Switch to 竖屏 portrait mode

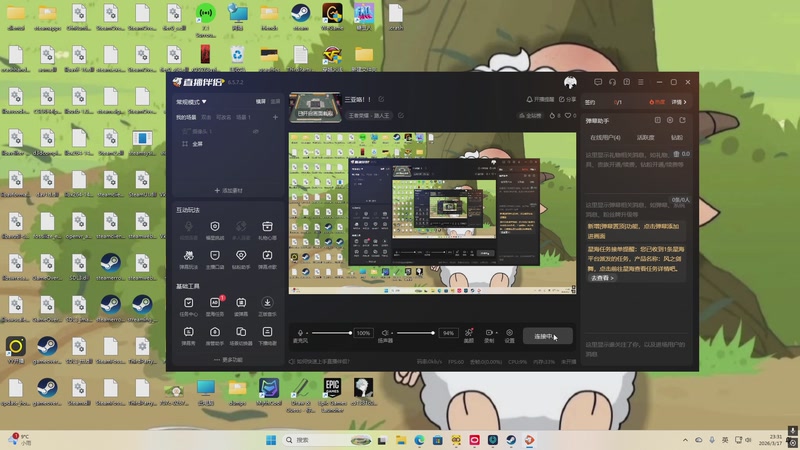click(x=276, y=102)
